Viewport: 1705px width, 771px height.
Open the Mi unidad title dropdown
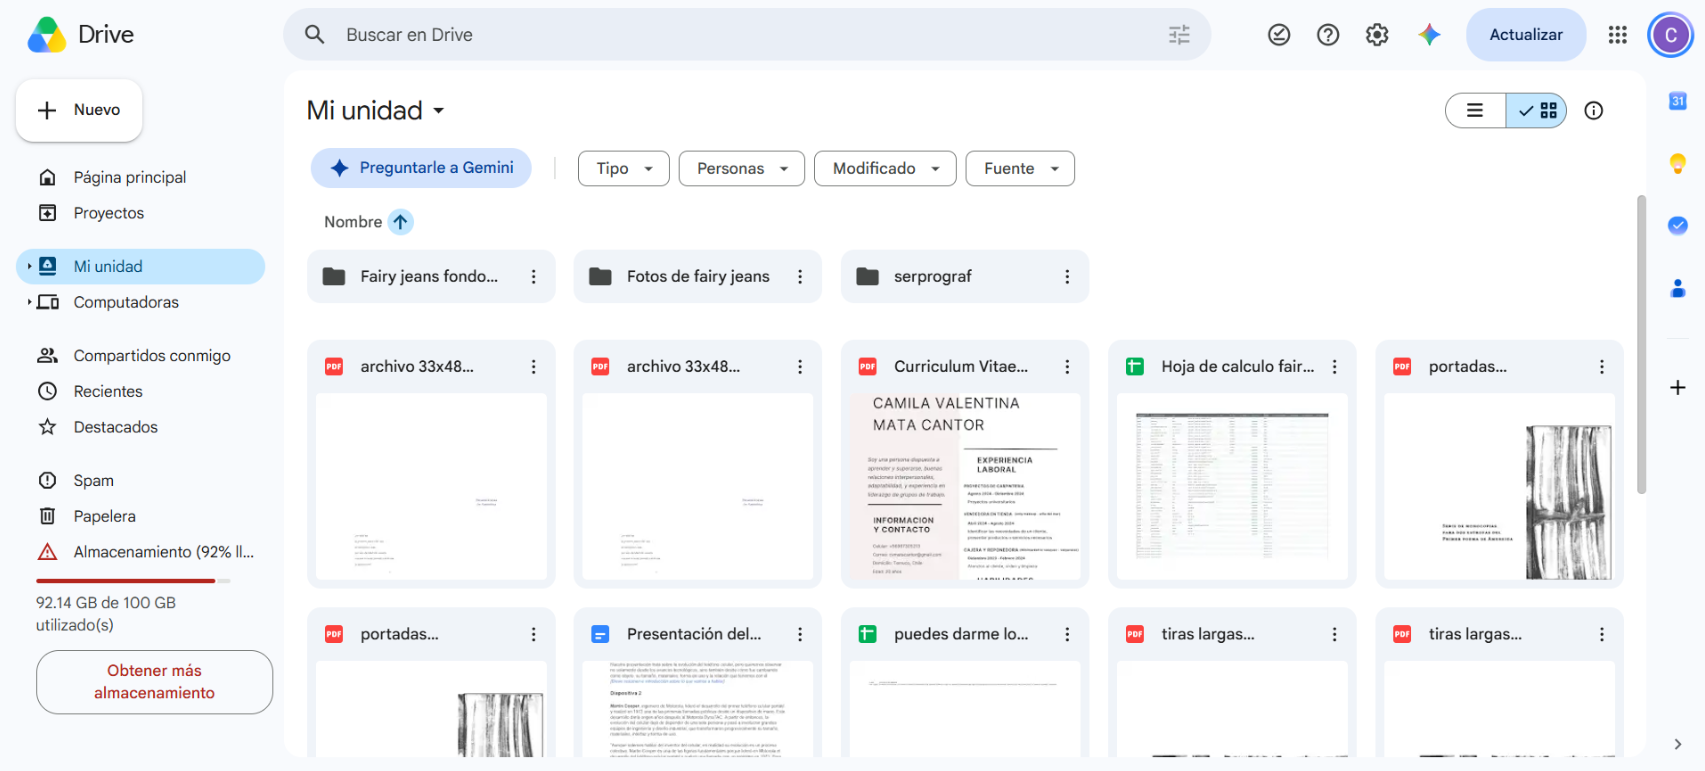pos(376,111)
